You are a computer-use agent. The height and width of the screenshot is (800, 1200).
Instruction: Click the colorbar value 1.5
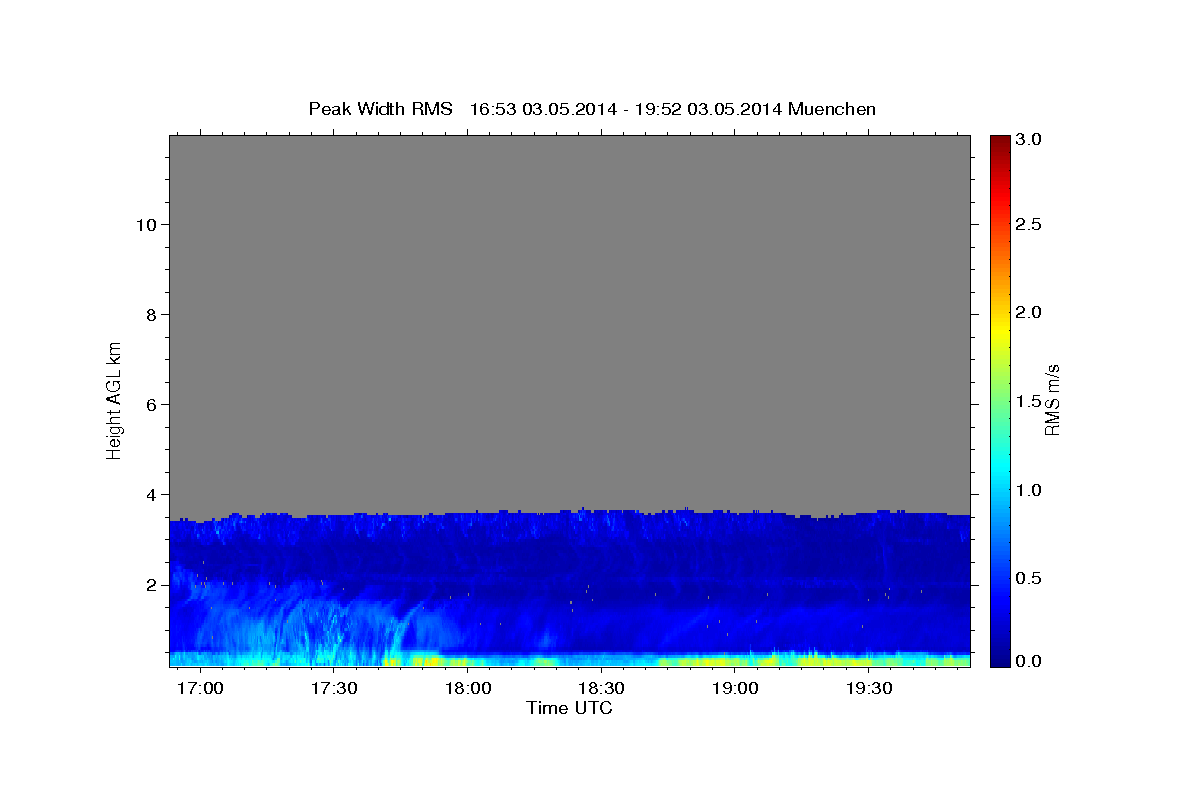[1030, 401]
